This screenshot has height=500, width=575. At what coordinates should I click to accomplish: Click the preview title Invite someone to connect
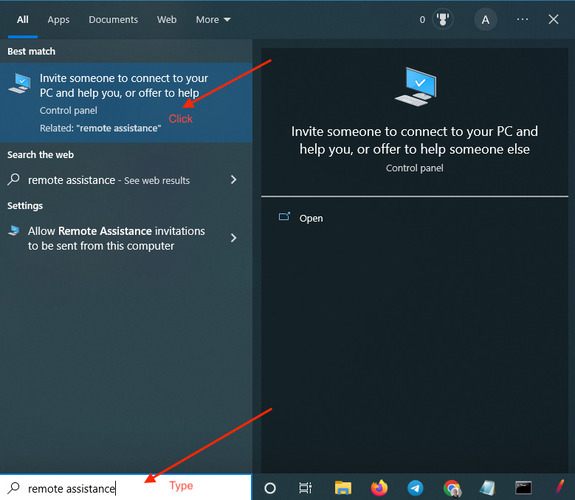414,140
